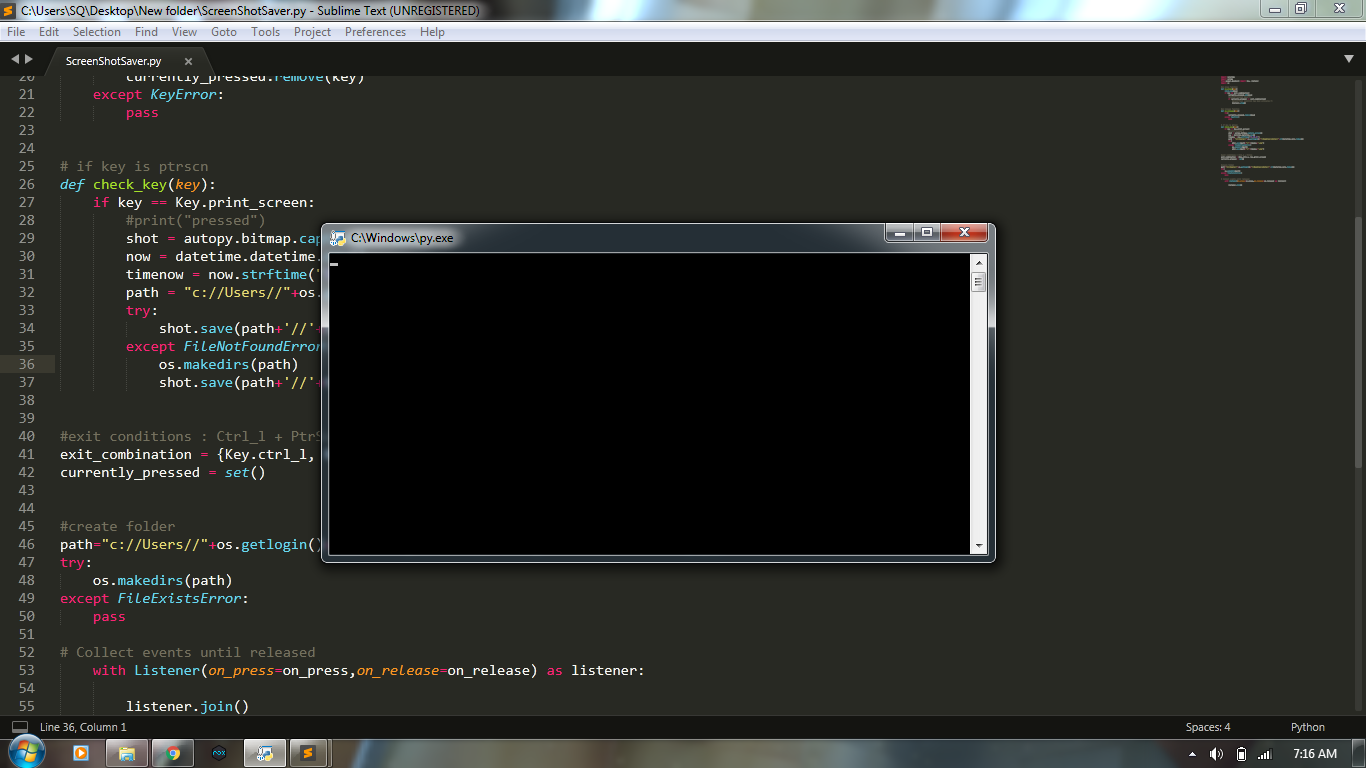1366x768 pixels.
Task: Switch to the running Python console via its taskbar icon
Action: point(264,752)
